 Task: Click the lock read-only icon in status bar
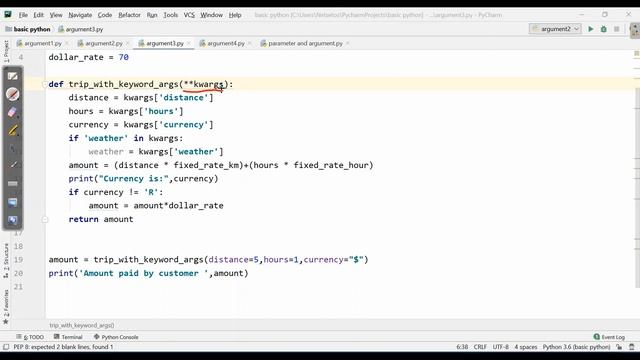(x=619, y=347)
